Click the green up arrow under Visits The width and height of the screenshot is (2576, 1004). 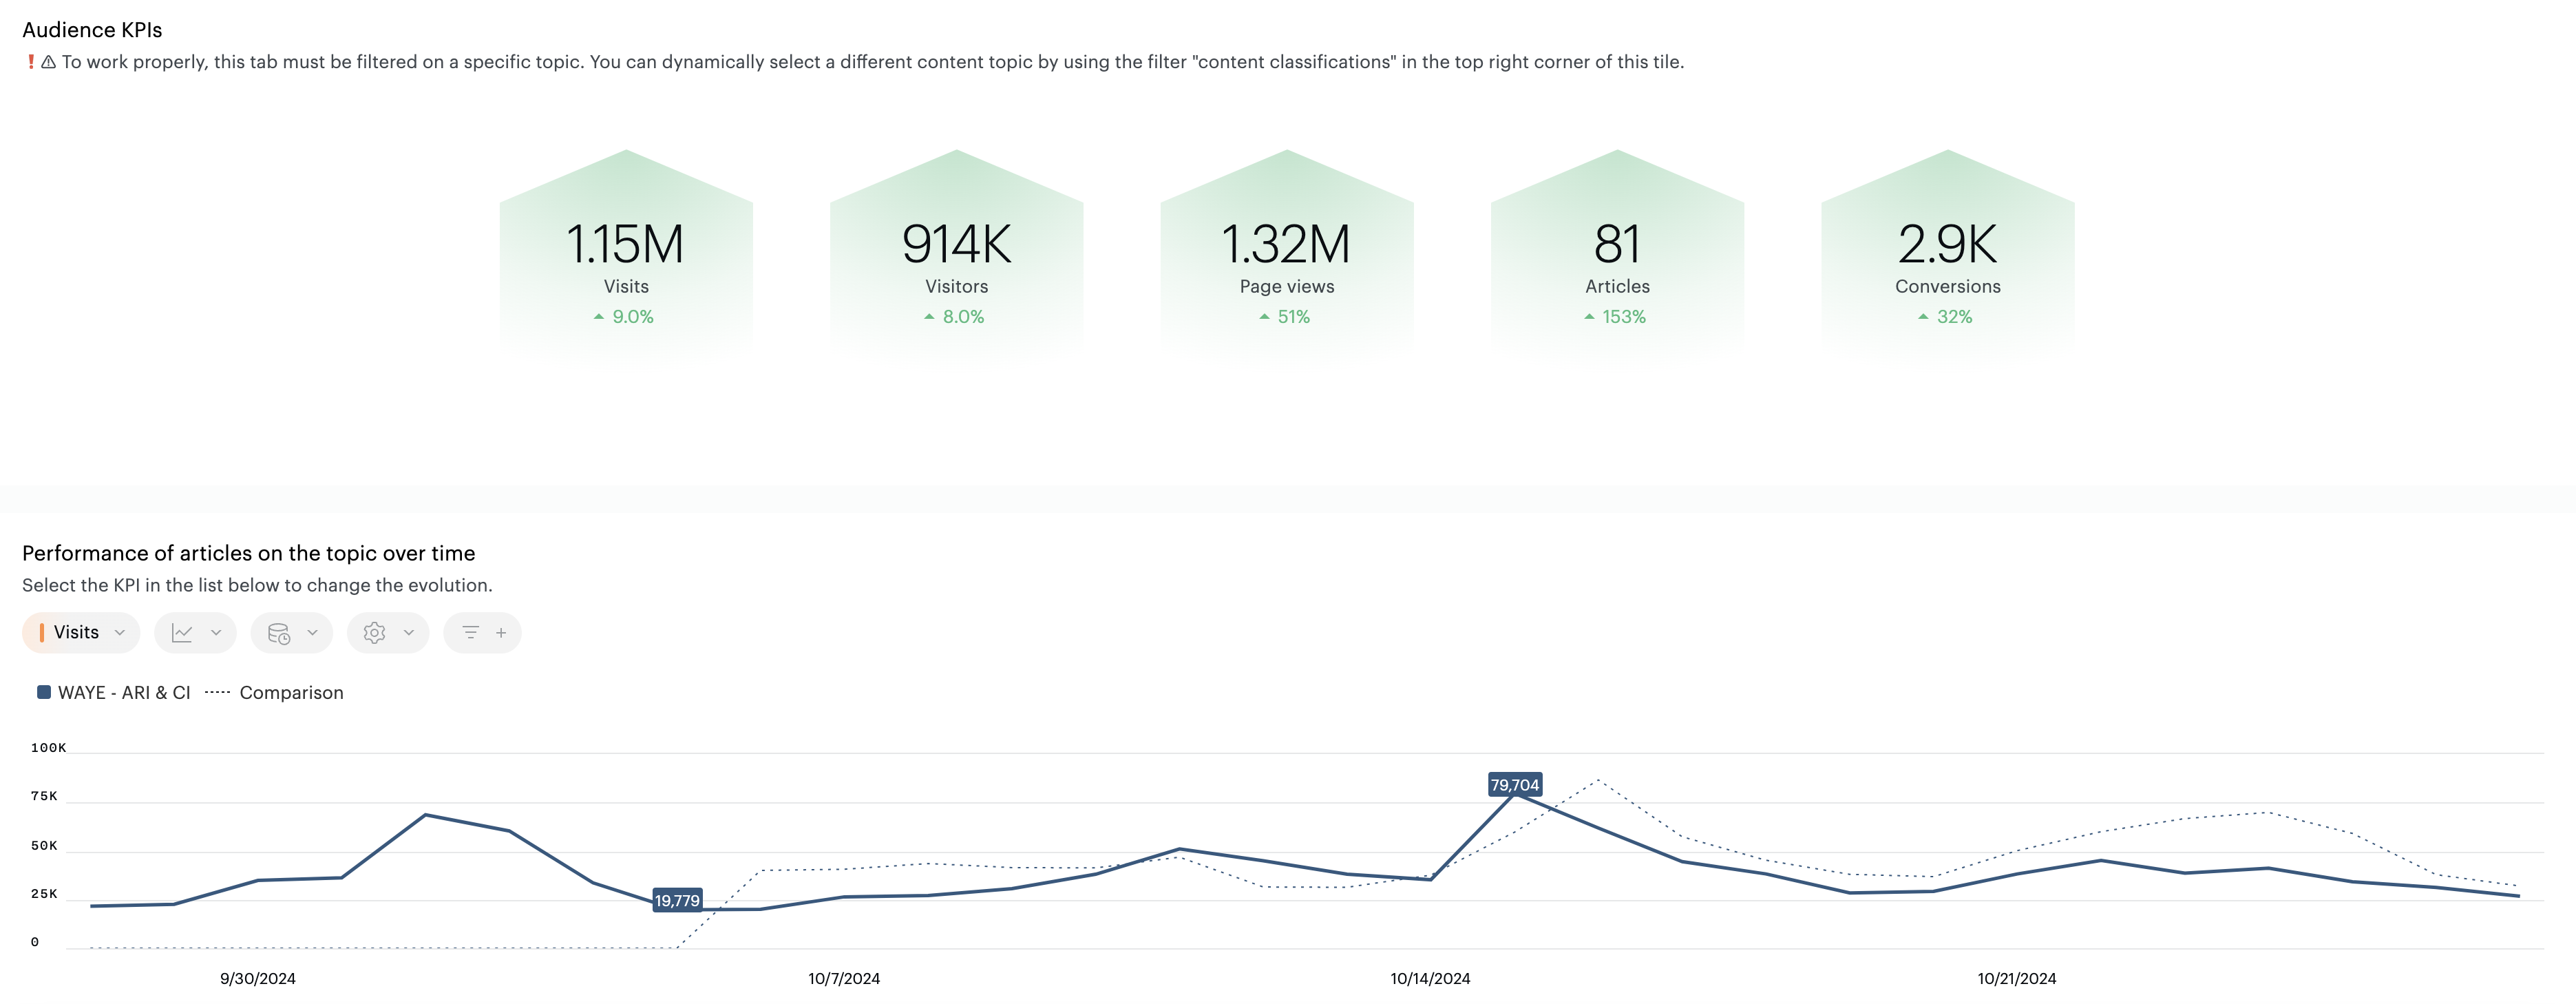(x=599, y=317)
